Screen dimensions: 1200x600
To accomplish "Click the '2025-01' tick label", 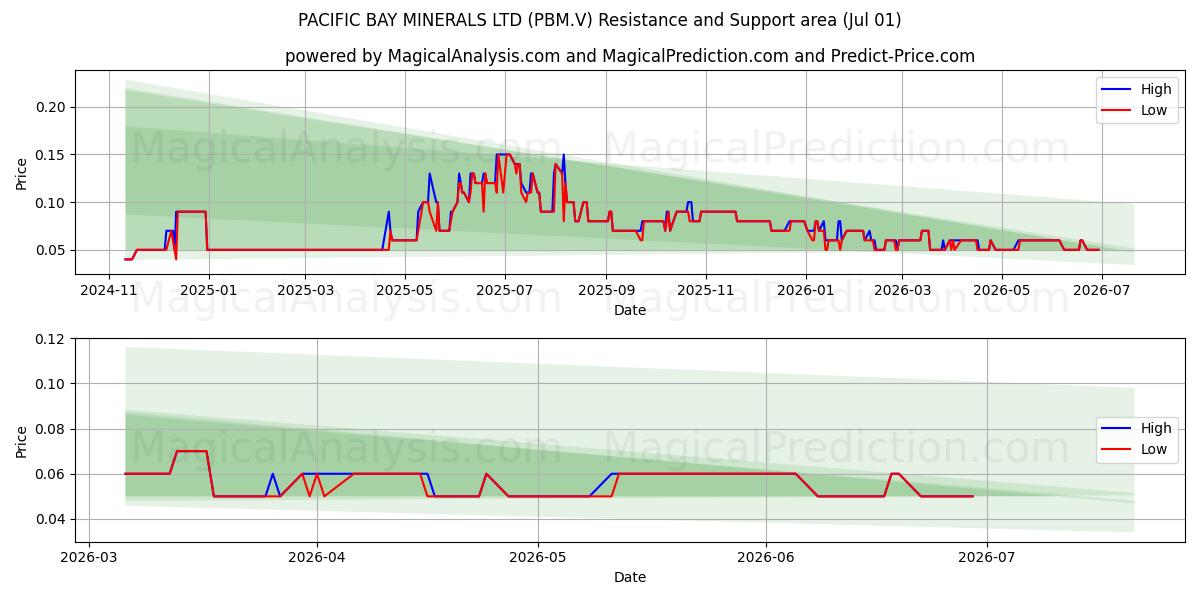I will coord(209,289).
